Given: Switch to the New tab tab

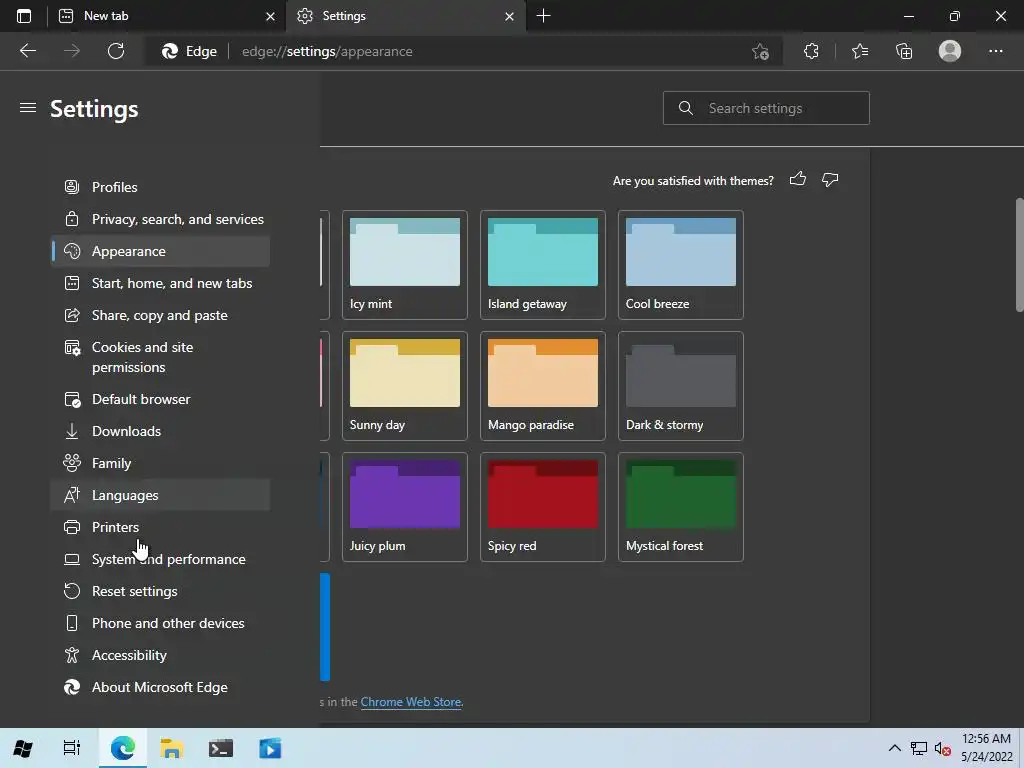Looking at the screenshot, I should [x=166, y=16].
